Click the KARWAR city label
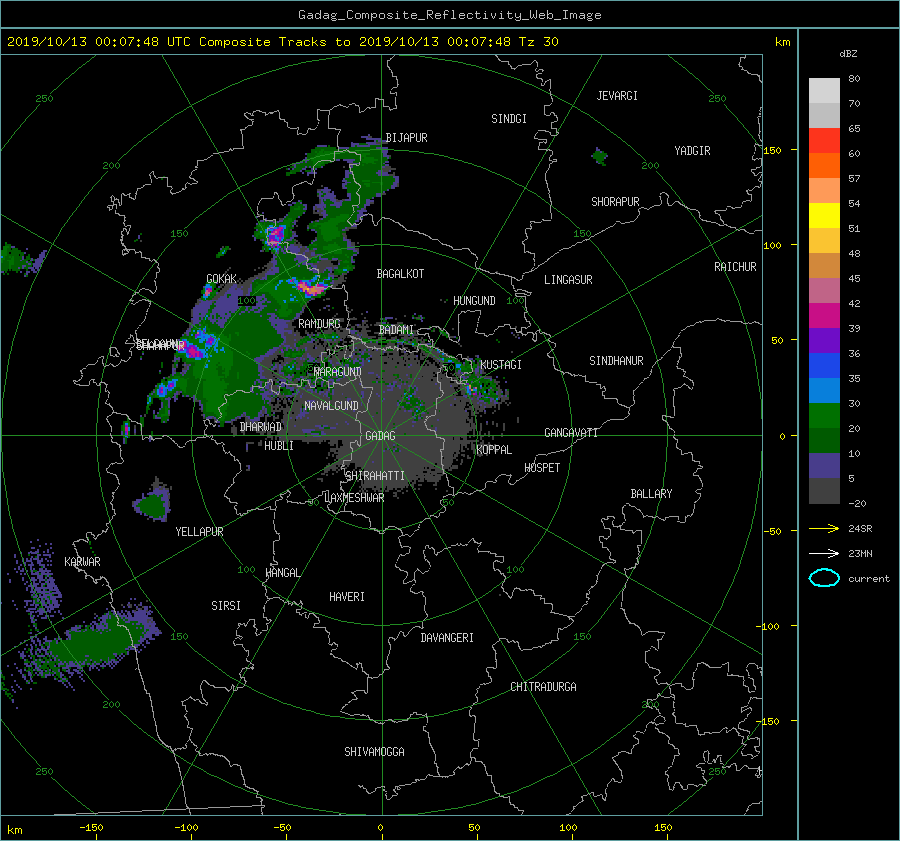The image size is (900, 841). (x=82, y=561)
